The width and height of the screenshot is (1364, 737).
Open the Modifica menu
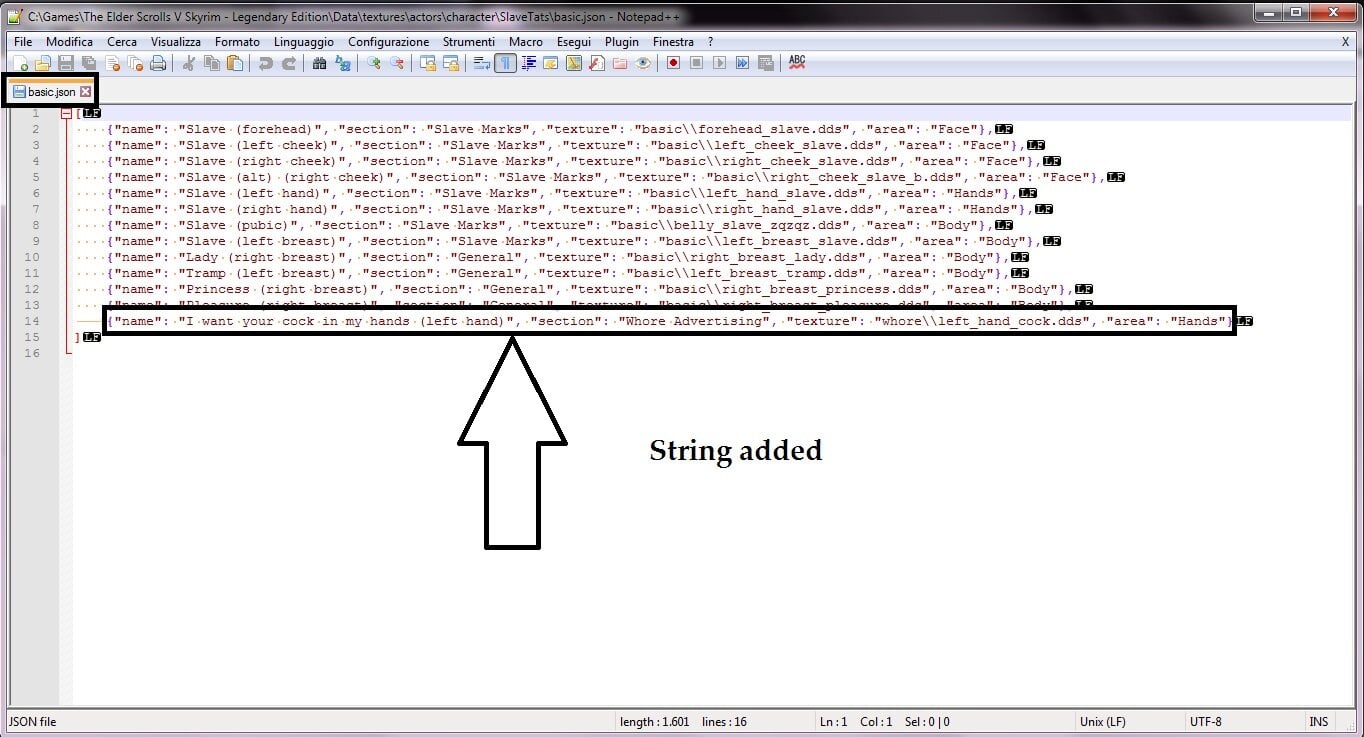click(x=69, y=42)
